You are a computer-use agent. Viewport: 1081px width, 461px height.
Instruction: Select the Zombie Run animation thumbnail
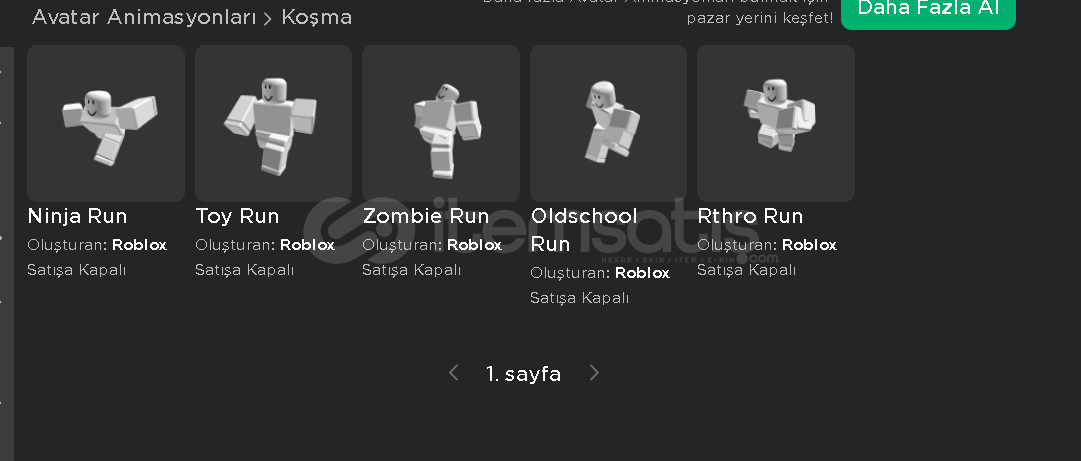point(441,123)
